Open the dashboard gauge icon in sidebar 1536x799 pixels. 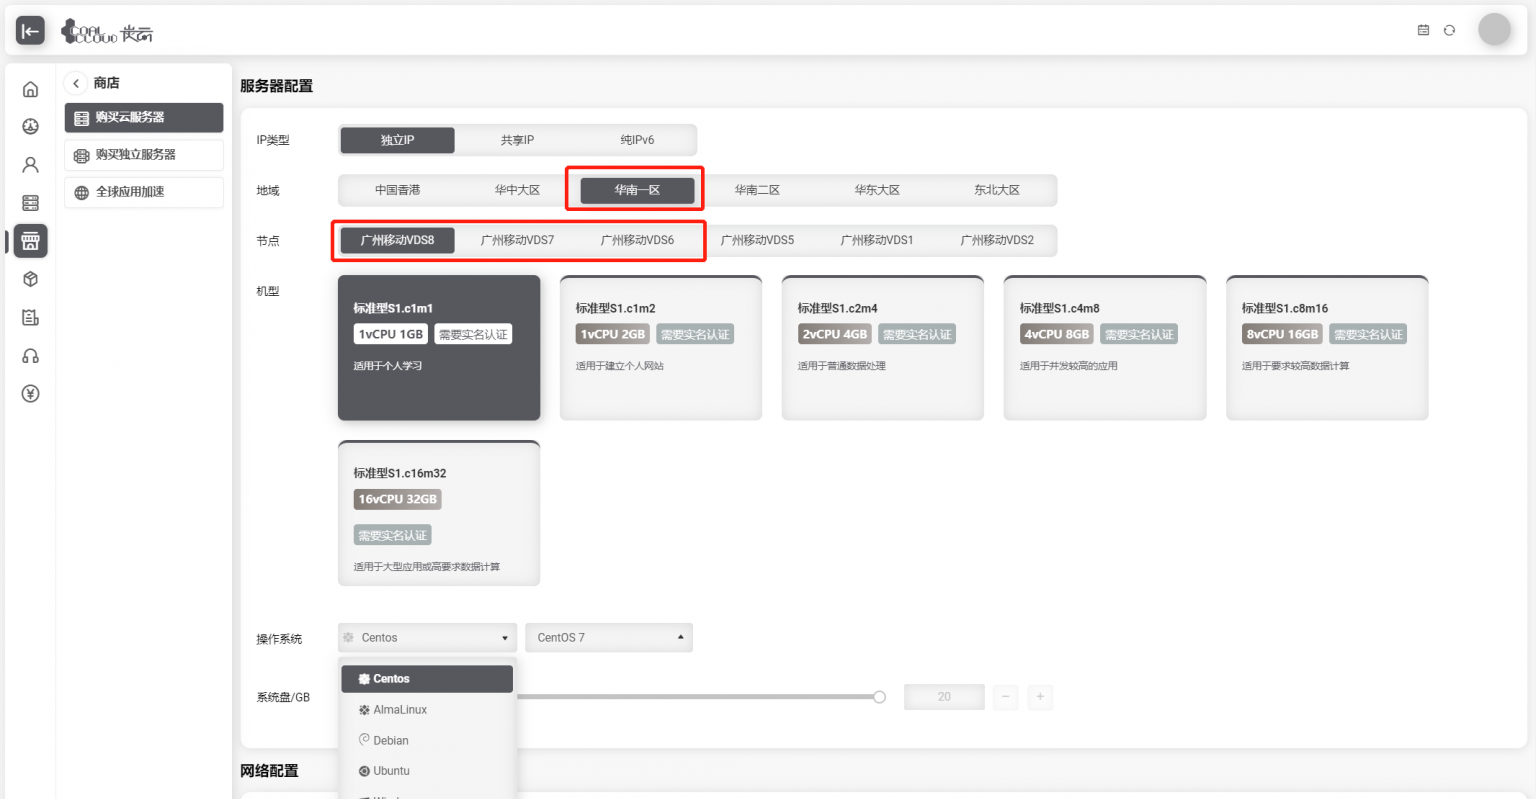tap(30, 126)
